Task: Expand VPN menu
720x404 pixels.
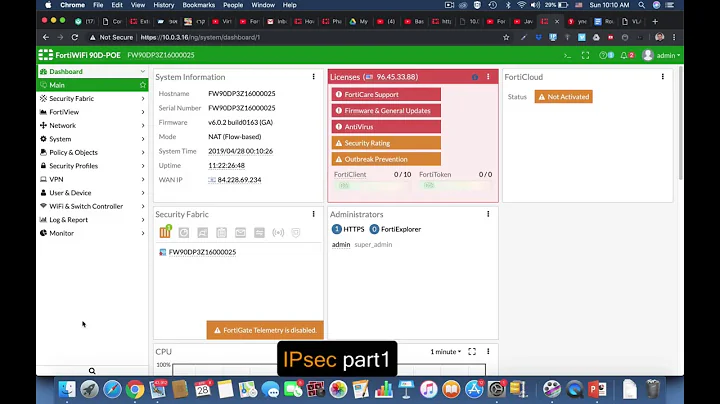Action: [x=92, y=179]
